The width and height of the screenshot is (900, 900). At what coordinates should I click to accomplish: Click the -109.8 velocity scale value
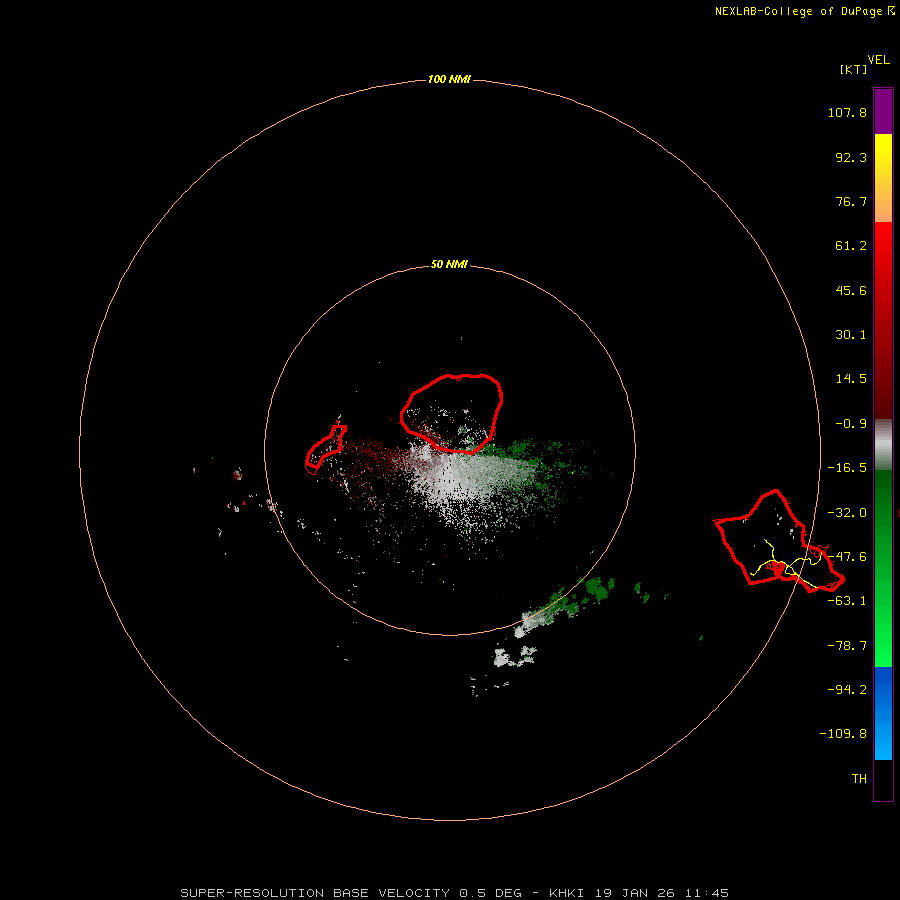point(843,734)
